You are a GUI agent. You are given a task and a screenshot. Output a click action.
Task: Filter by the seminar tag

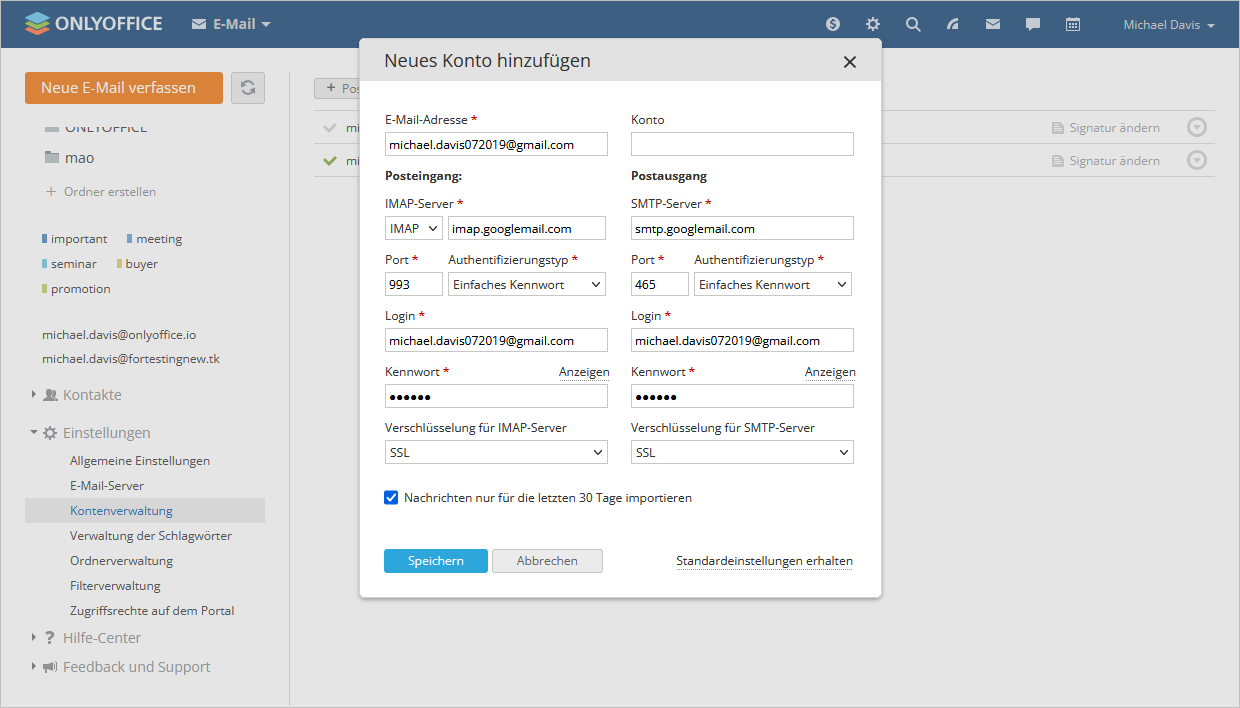(x=70, y=264)
